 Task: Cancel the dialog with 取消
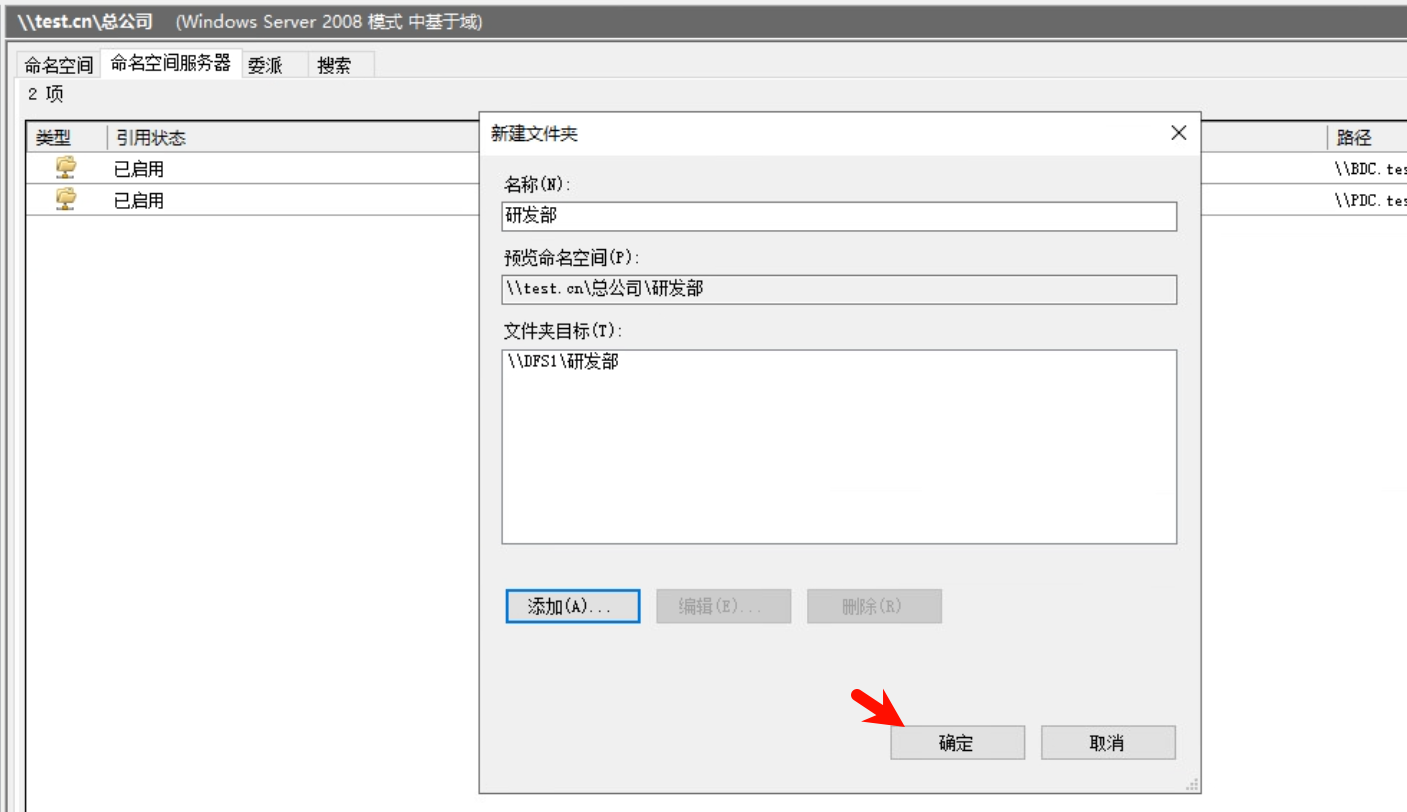click(1107, 742)
